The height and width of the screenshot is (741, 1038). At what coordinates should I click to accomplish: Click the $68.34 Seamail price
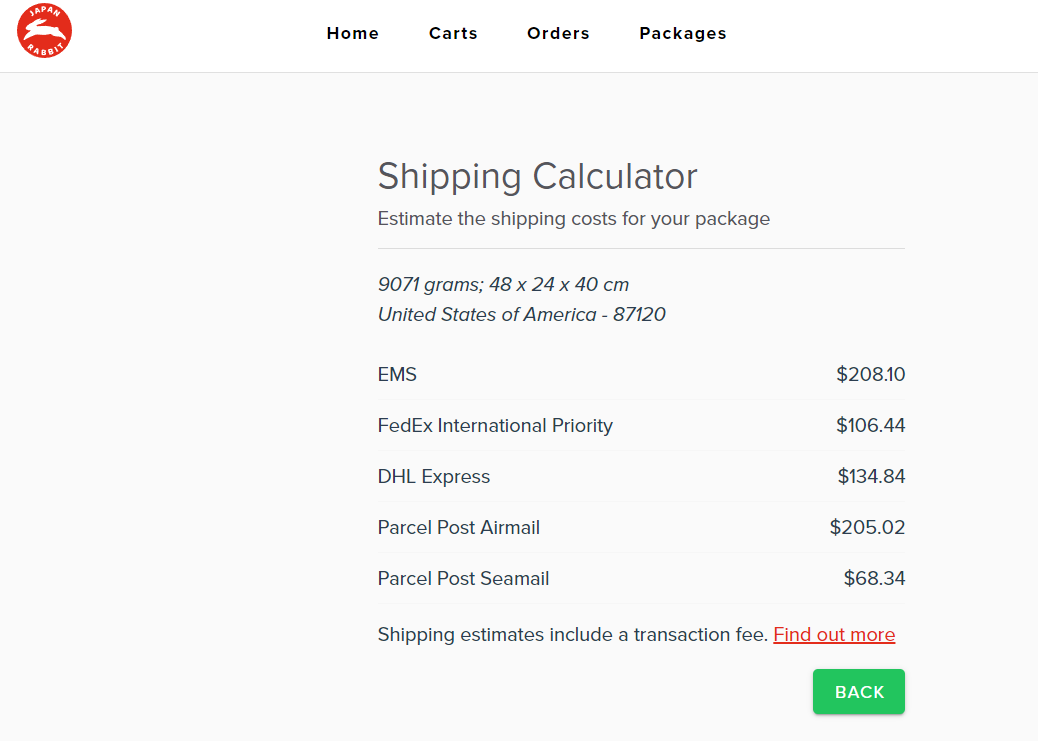click(874, 579)
